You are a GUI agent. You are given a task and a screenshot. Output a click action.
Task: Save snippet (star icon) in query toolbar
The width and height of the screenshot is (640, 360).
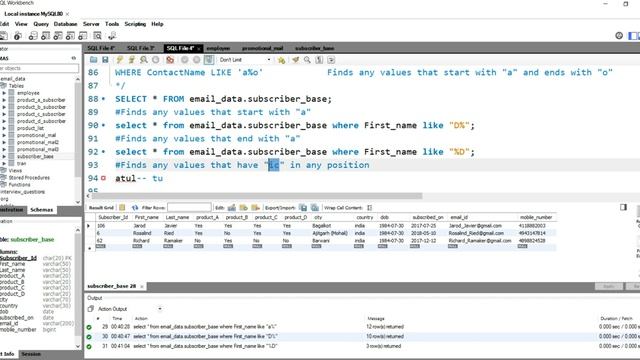[281, 60]
